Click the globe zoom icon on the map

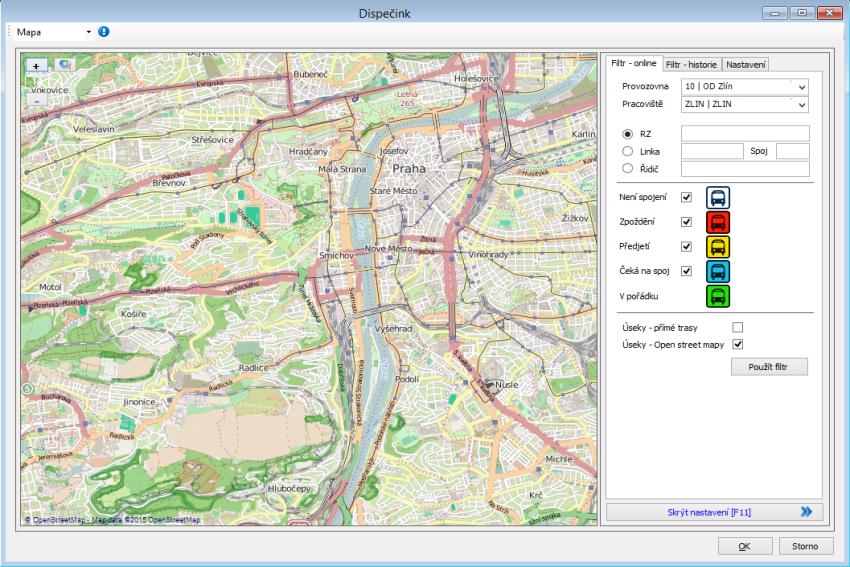tap(65, 65)
